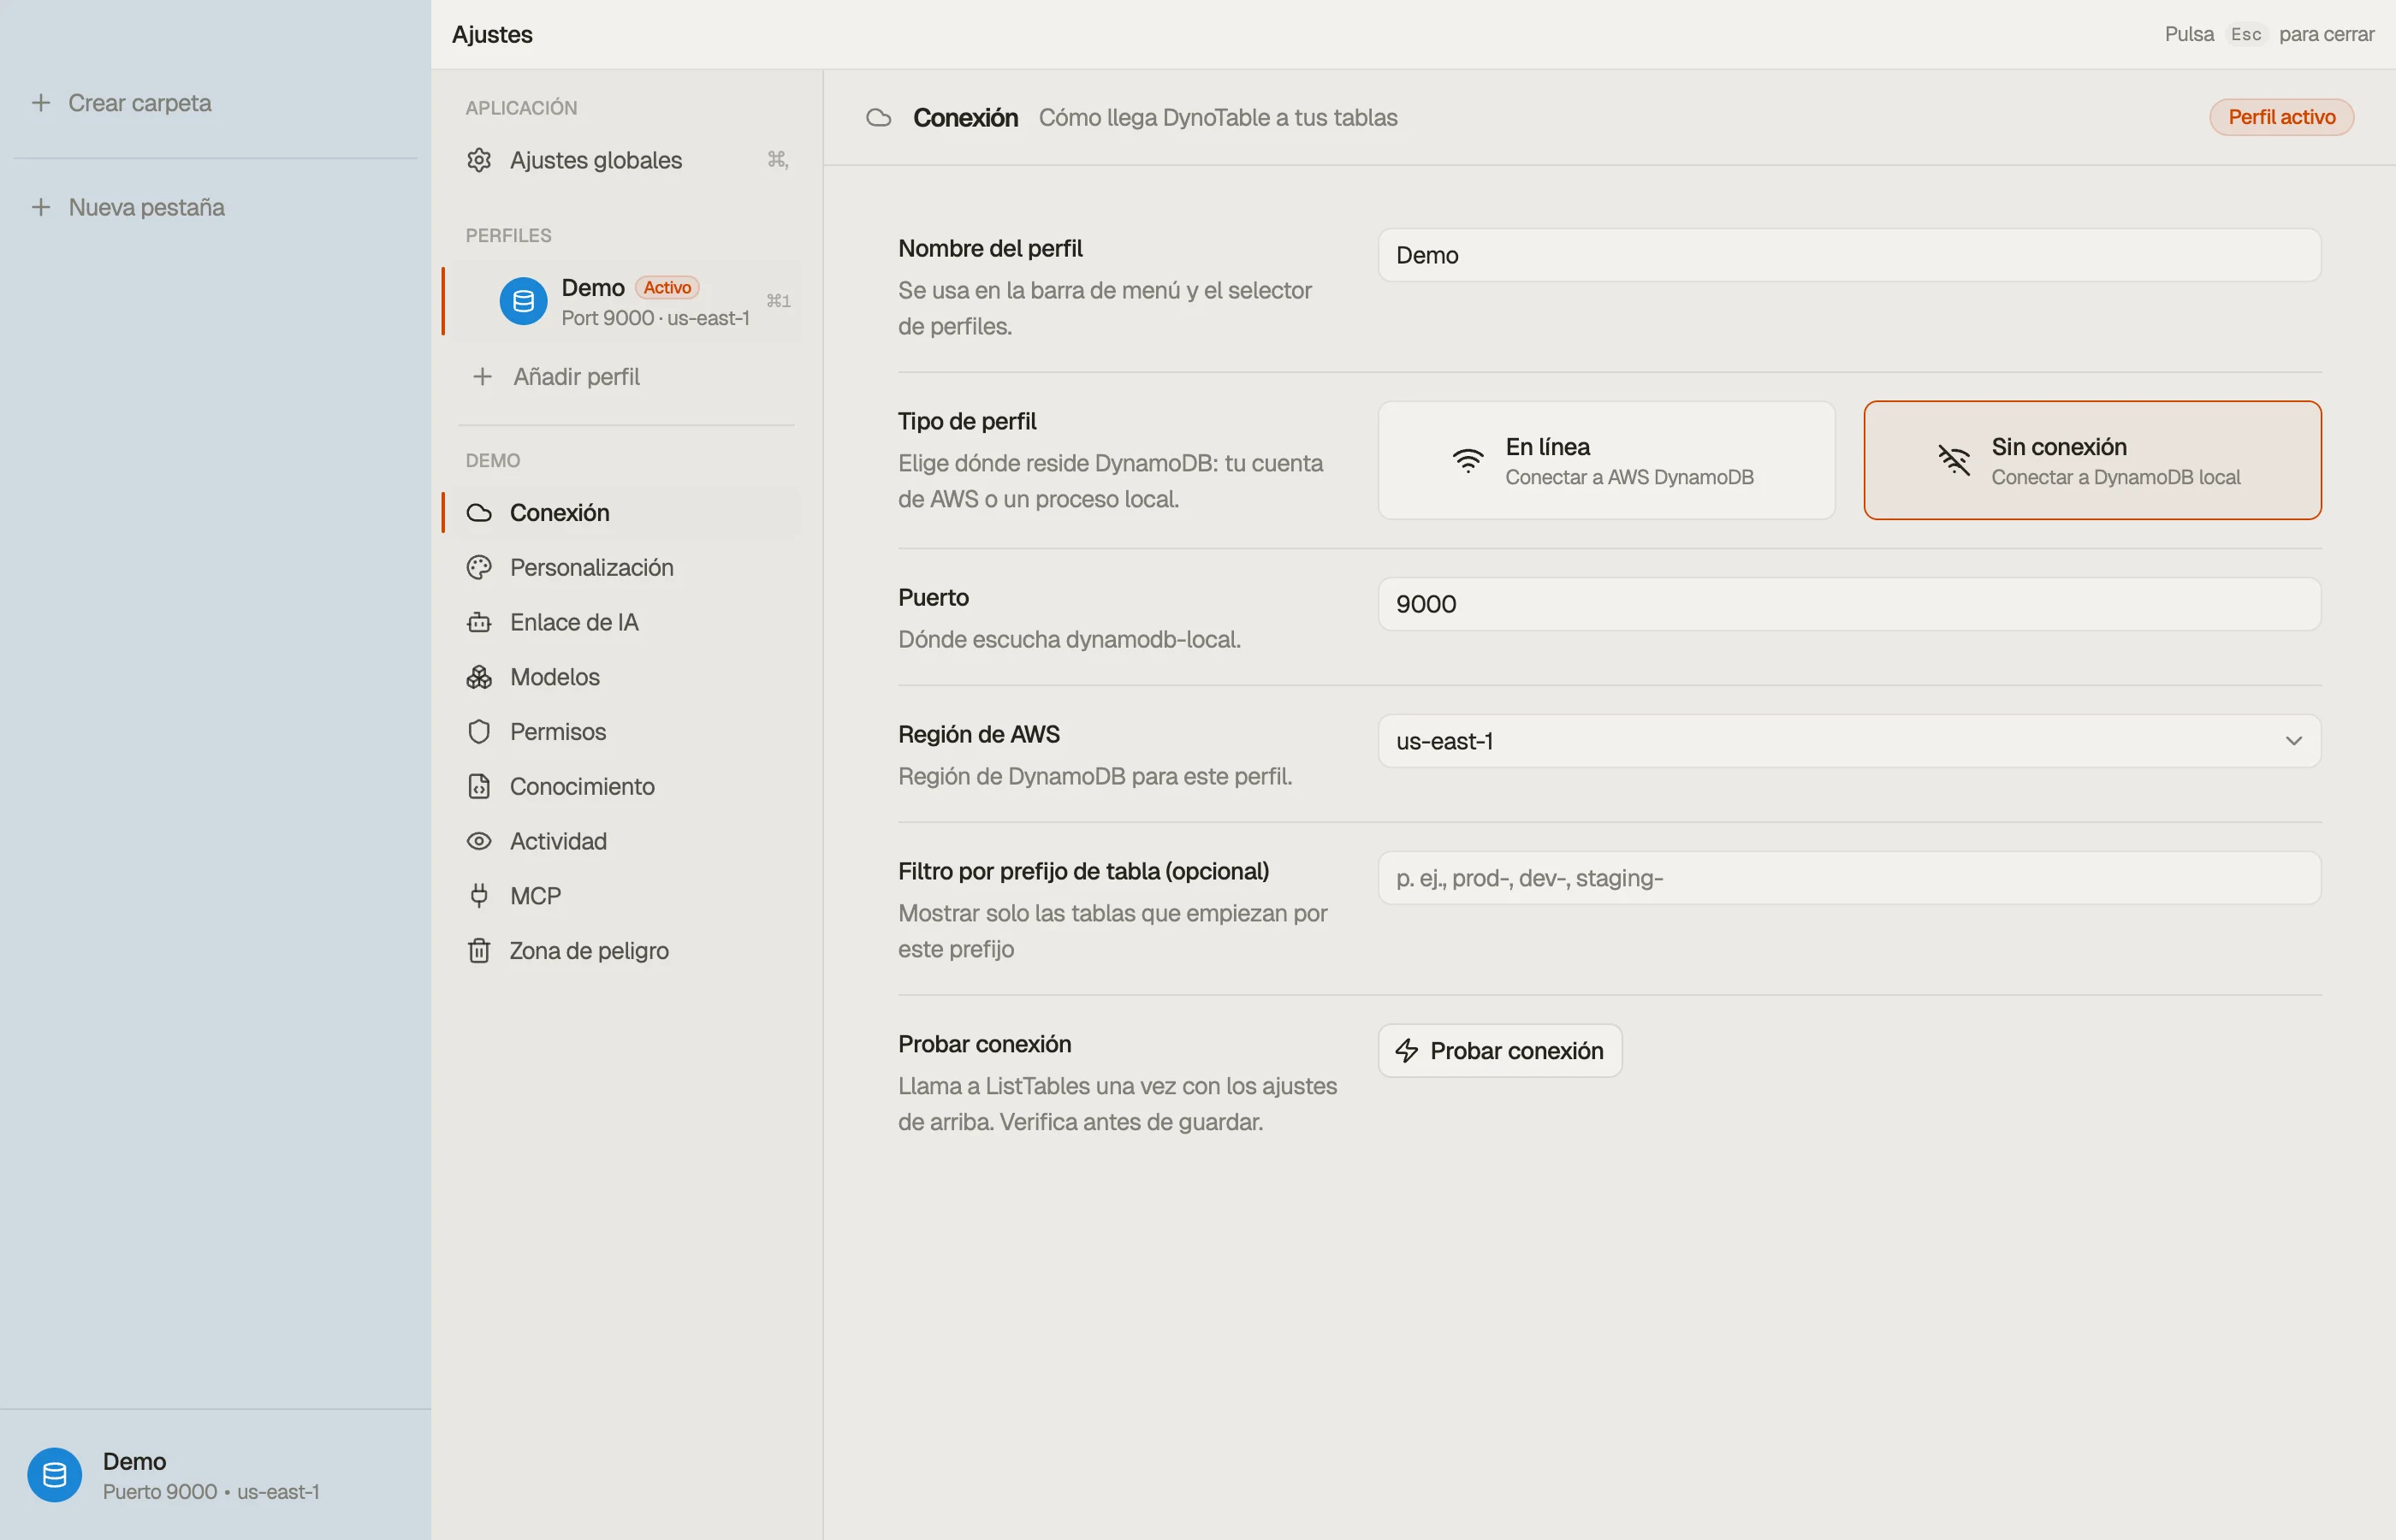Image resolution: width=2396 pixels, height=1540 pixels.
Task: Click the shield icon for Permisos
Action: click(x=479, y=732)
